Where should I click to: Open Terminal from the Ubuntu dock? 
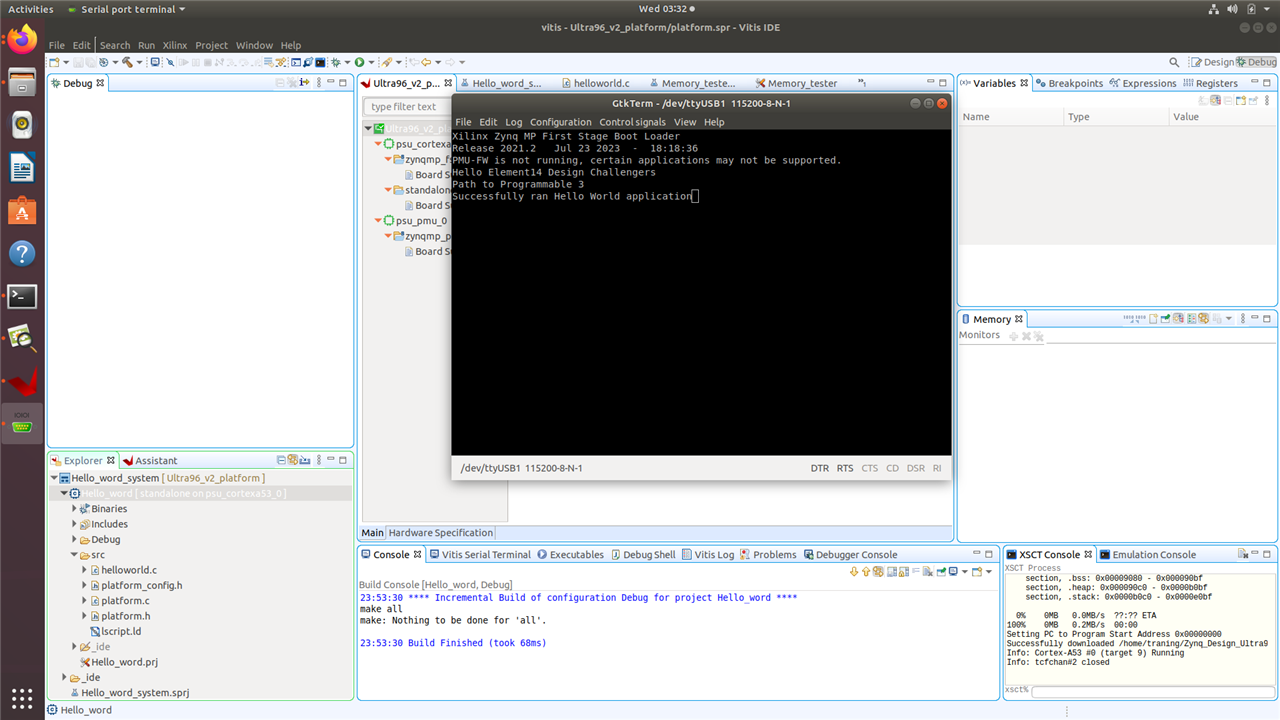[22, 296]
